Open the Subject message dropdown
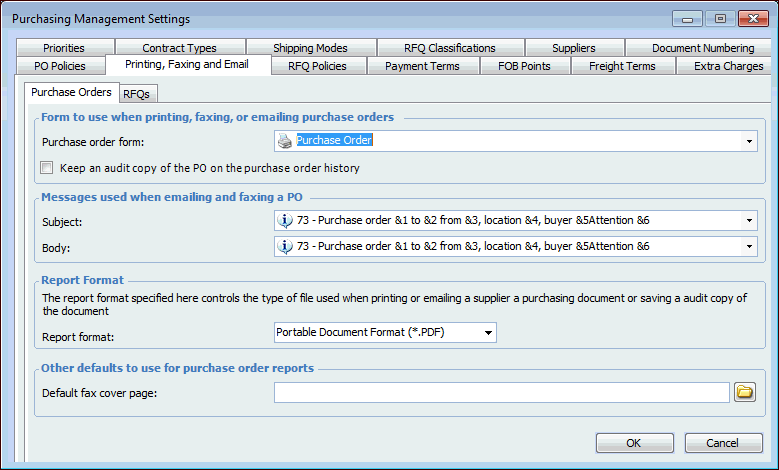 click(x=749, y=220)
